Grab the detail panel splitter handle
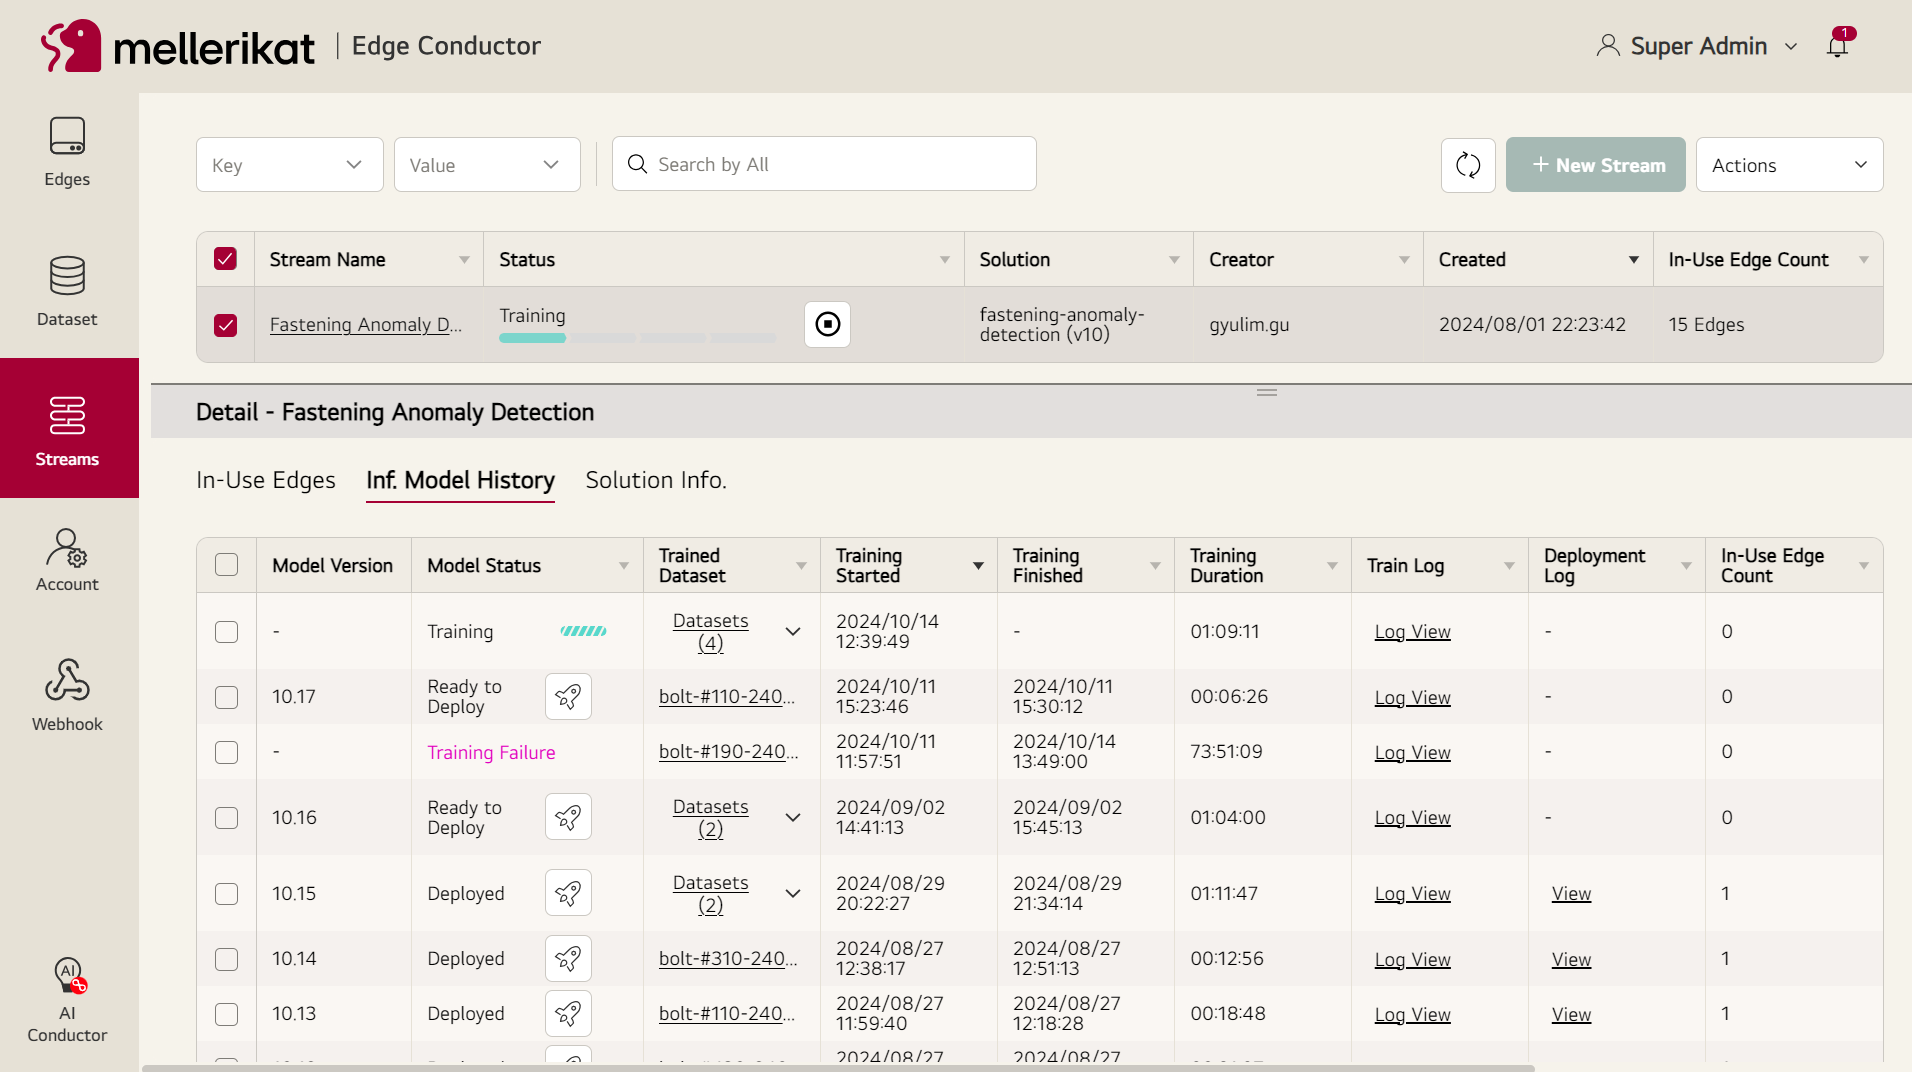The height and width of the screenshot is (1072, 1912). click(x=1267, y=392)
